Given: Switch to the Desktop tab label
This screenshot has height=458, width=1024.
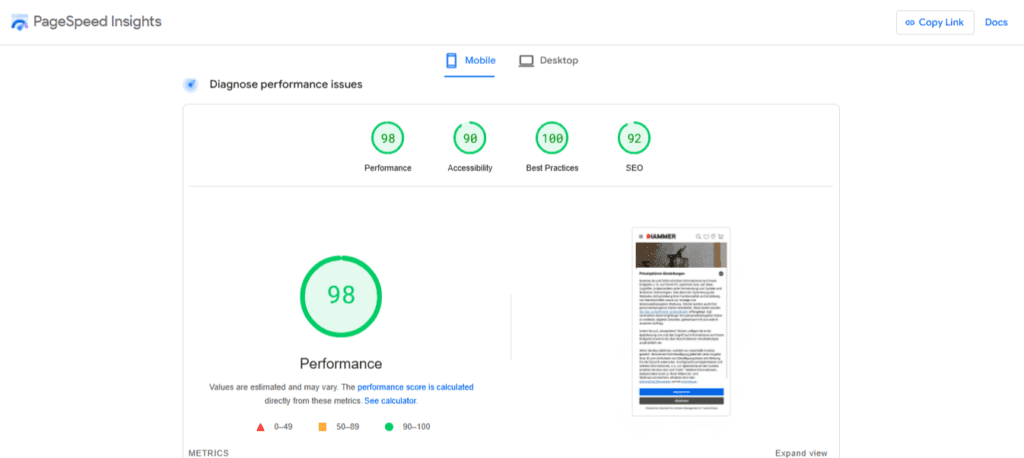Looking at the screenshot, I should 559,61.
